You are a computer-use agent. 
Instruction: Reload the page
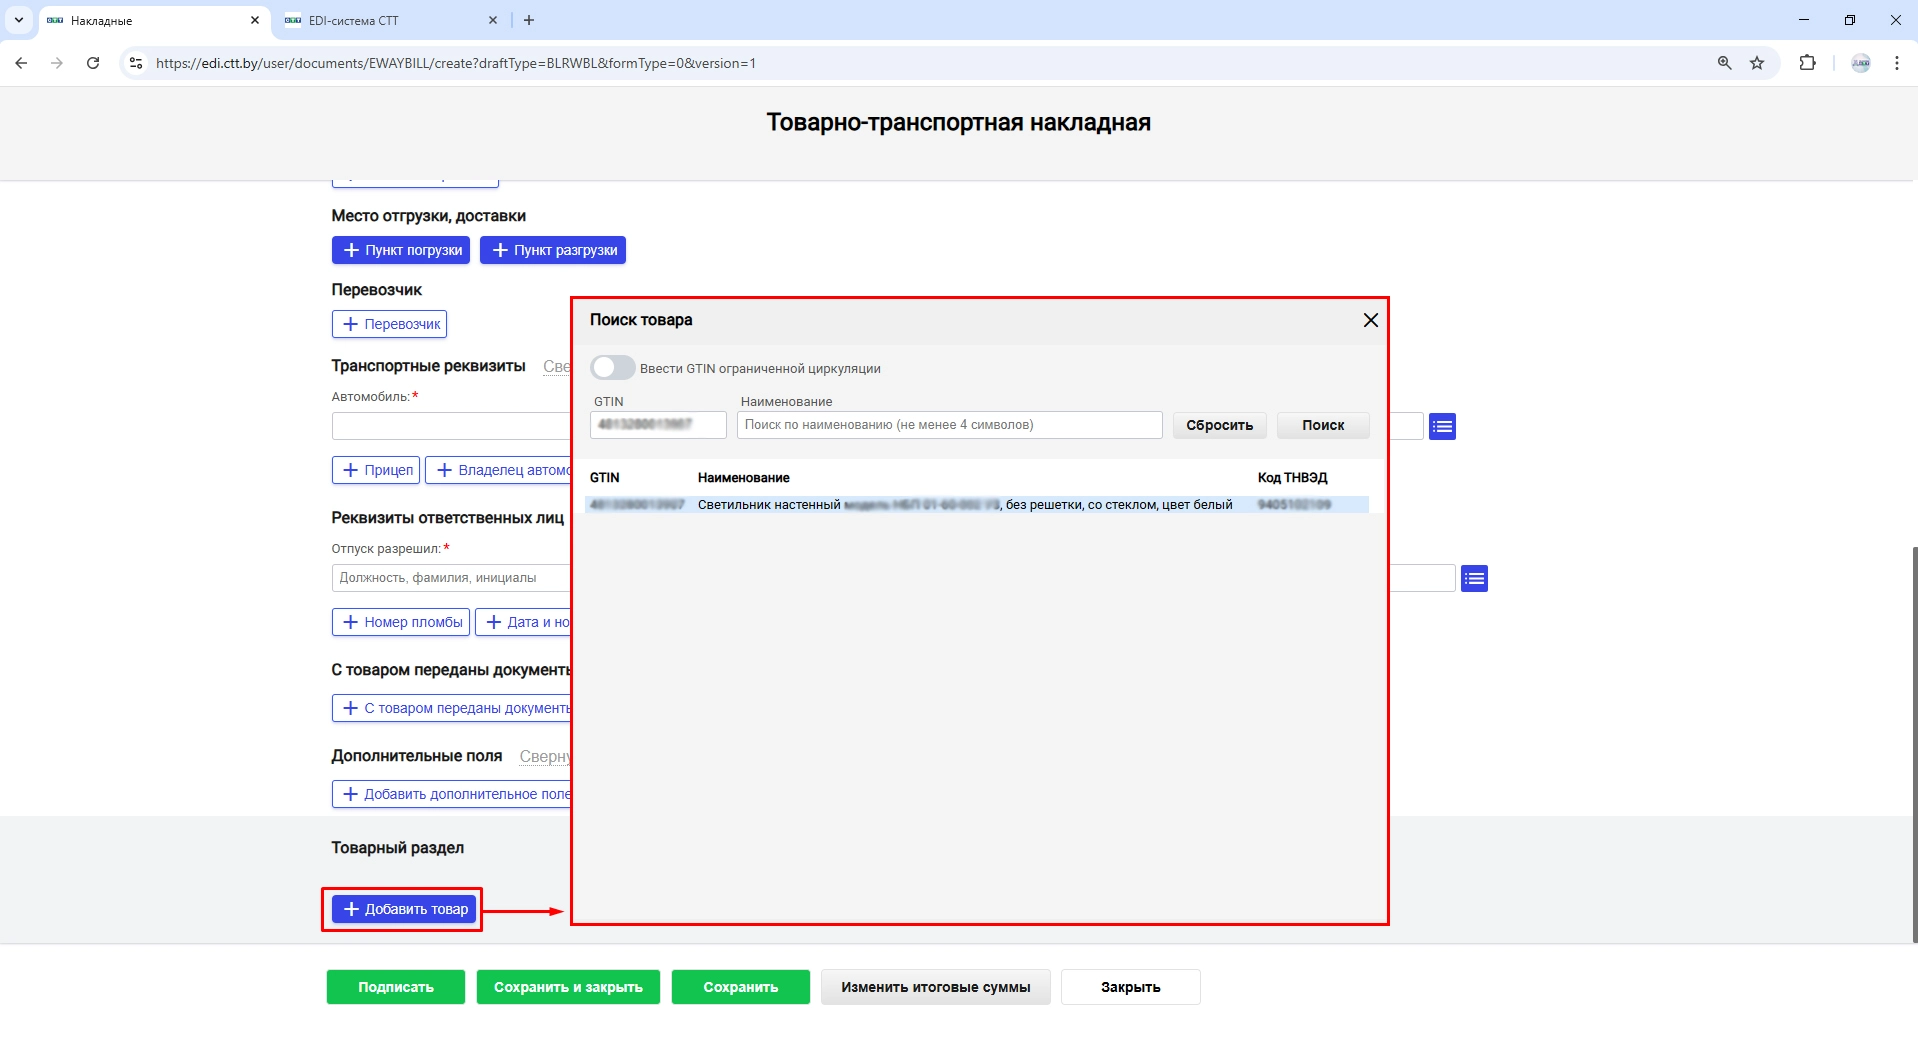pyautogui.click(x=93, y=63)
